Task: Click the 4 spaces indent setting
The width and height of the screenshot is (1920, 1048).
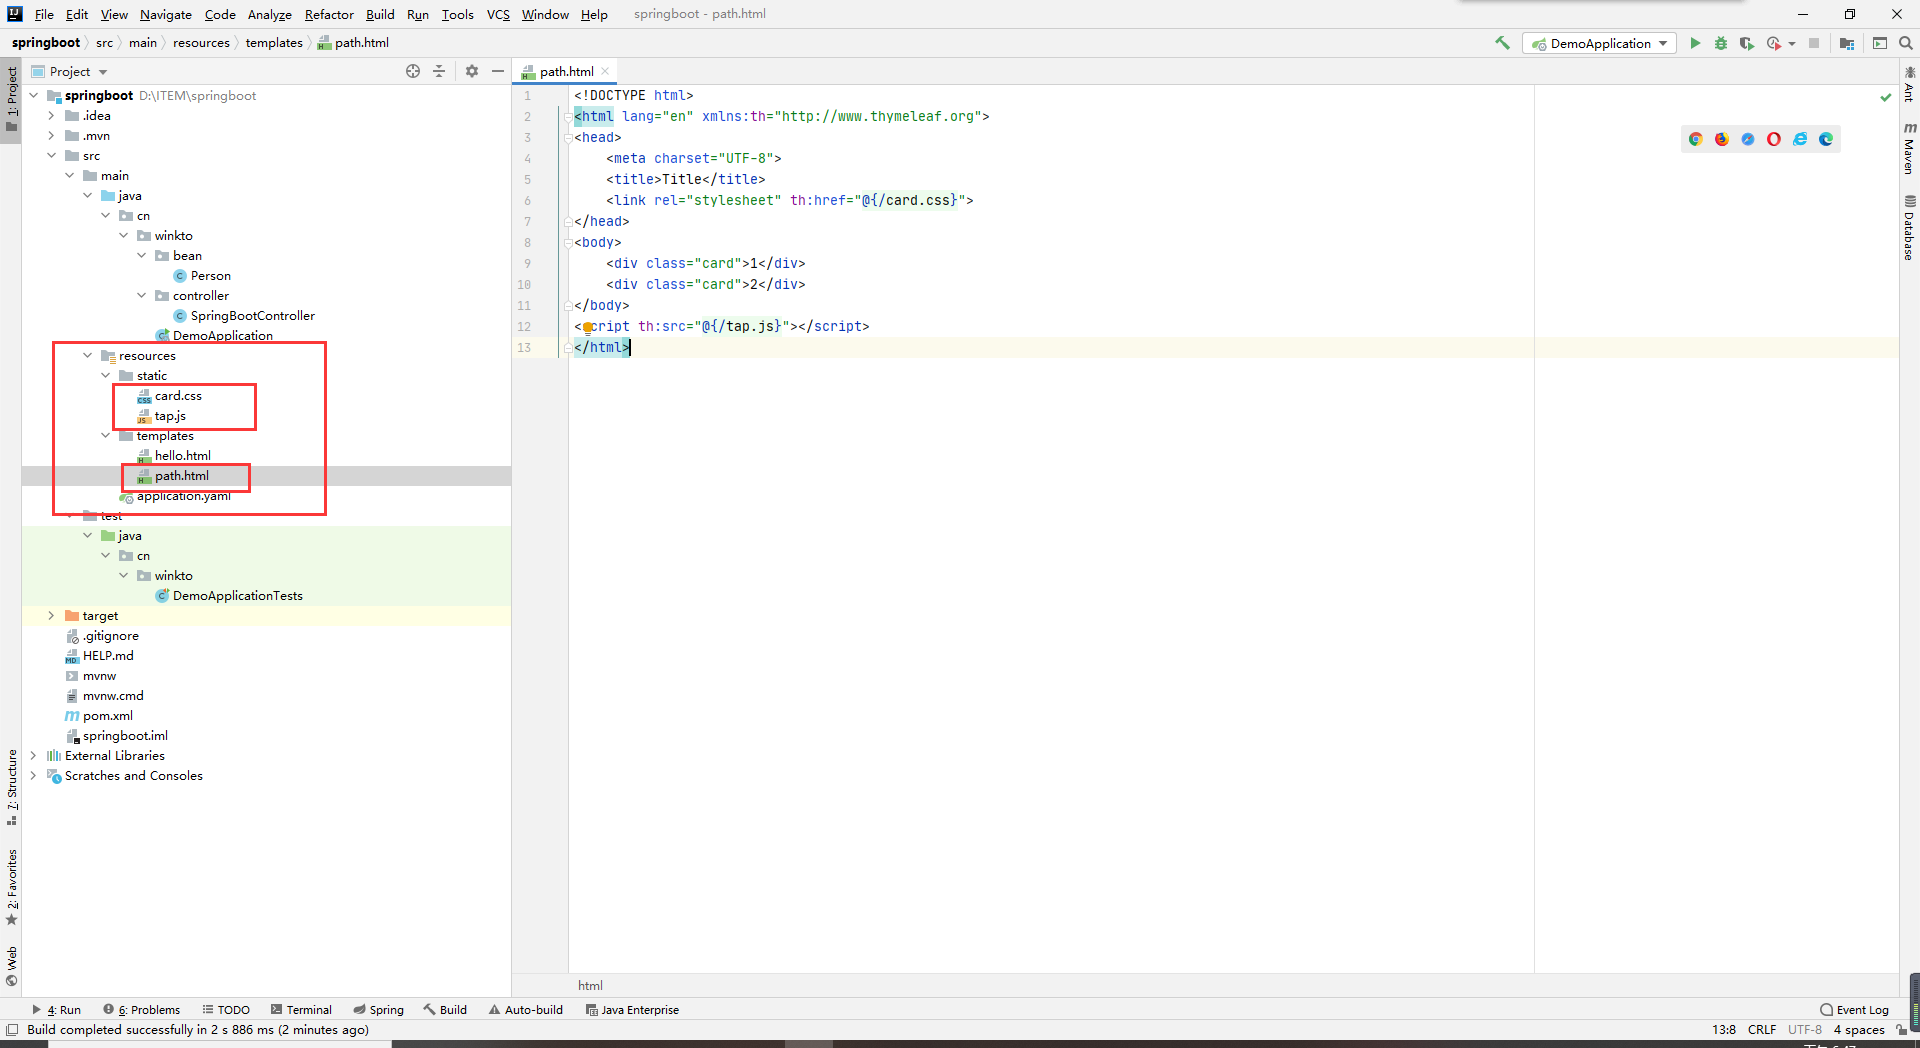Action: coord(1859,1030)
